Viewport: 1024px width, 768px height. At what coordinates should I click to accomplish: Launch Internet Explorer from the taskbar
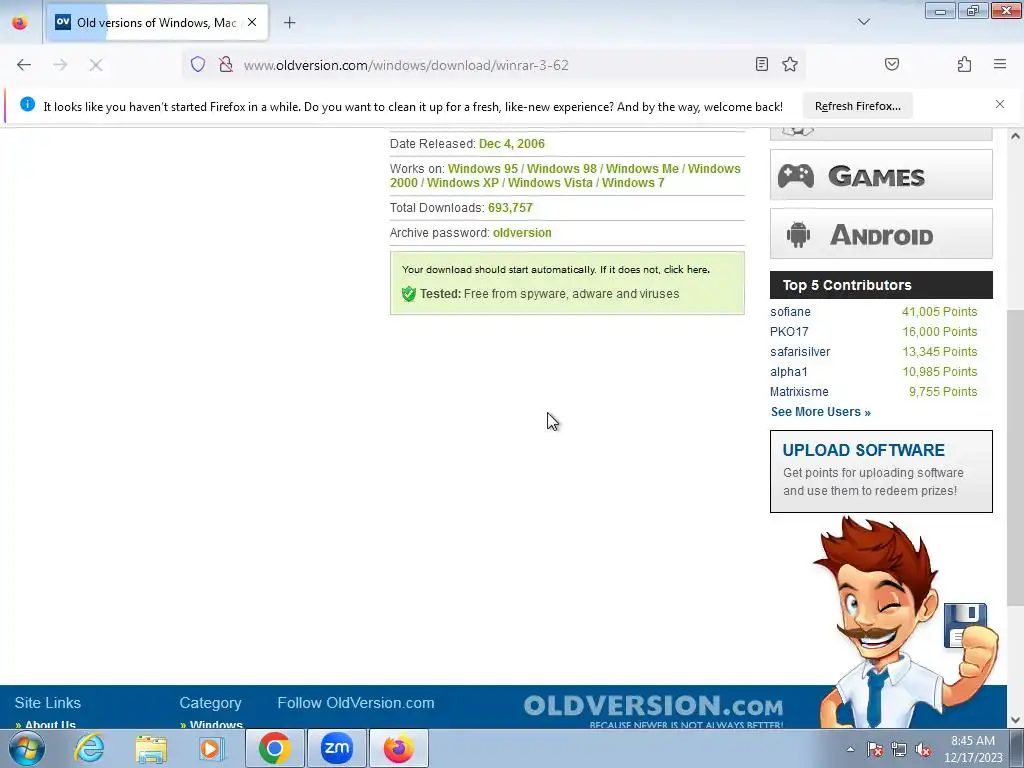[x=89, y=748]
